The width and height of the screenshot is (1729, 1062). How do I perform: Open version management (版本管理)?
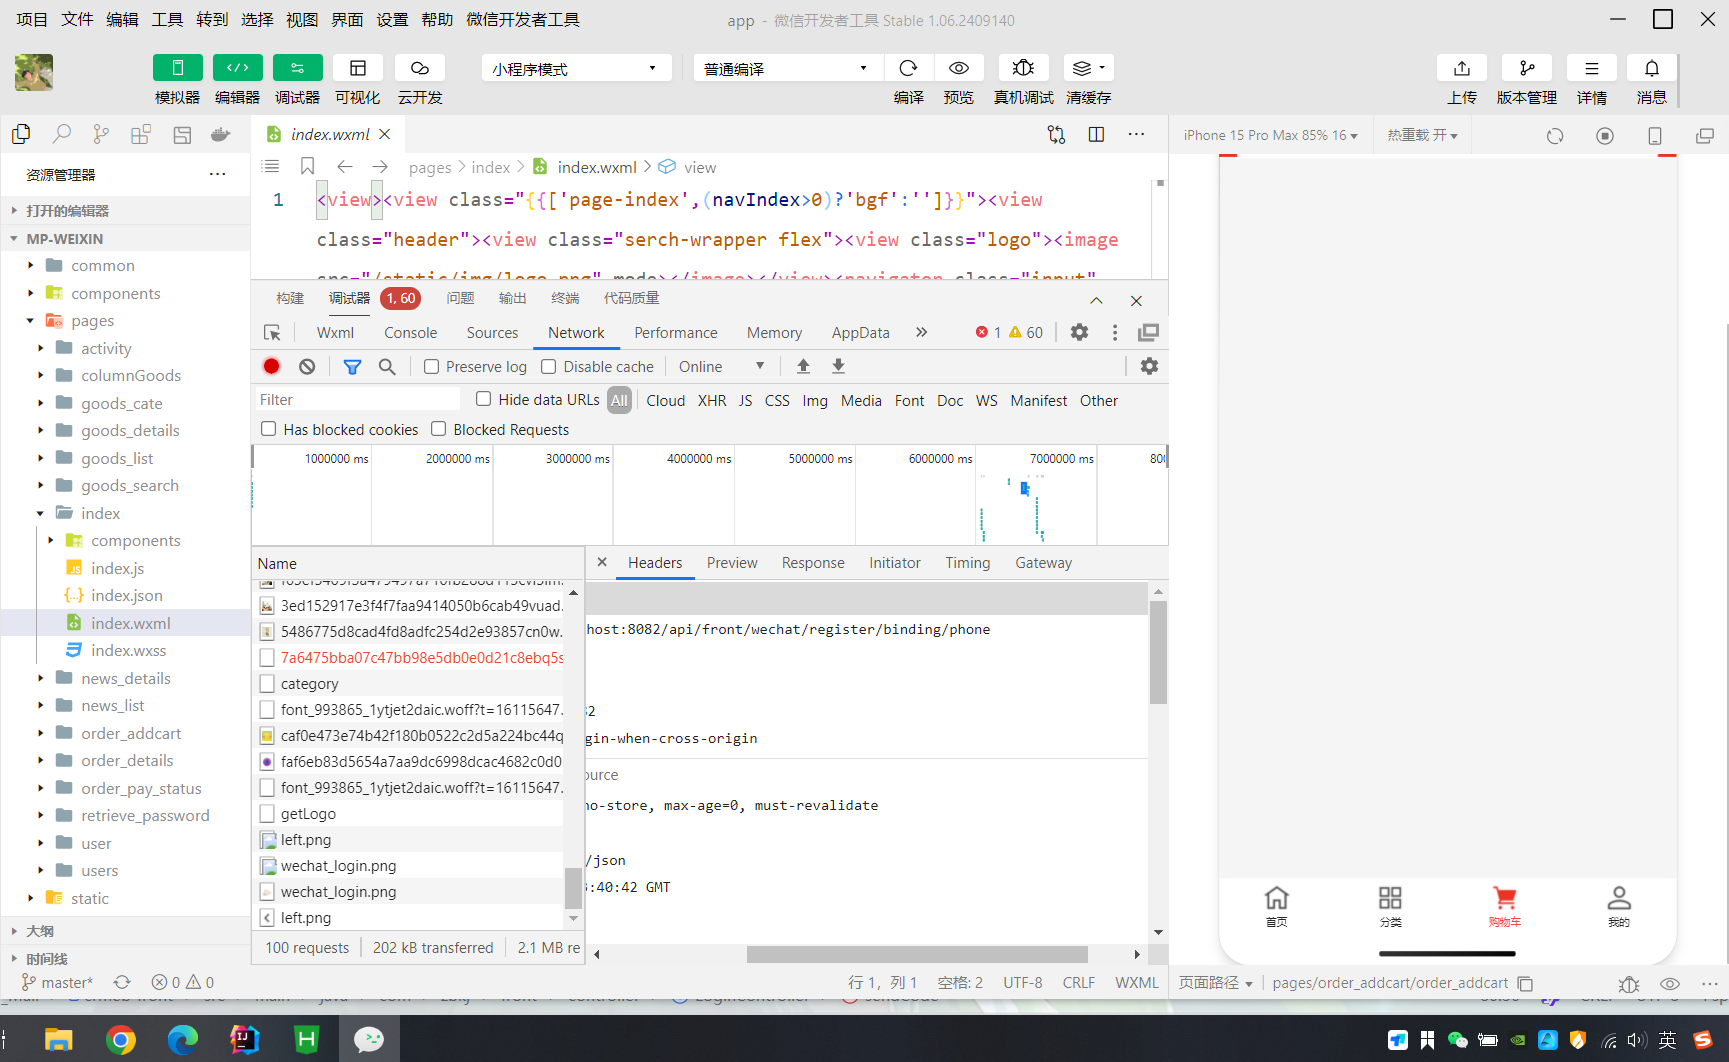[1527, 67]
